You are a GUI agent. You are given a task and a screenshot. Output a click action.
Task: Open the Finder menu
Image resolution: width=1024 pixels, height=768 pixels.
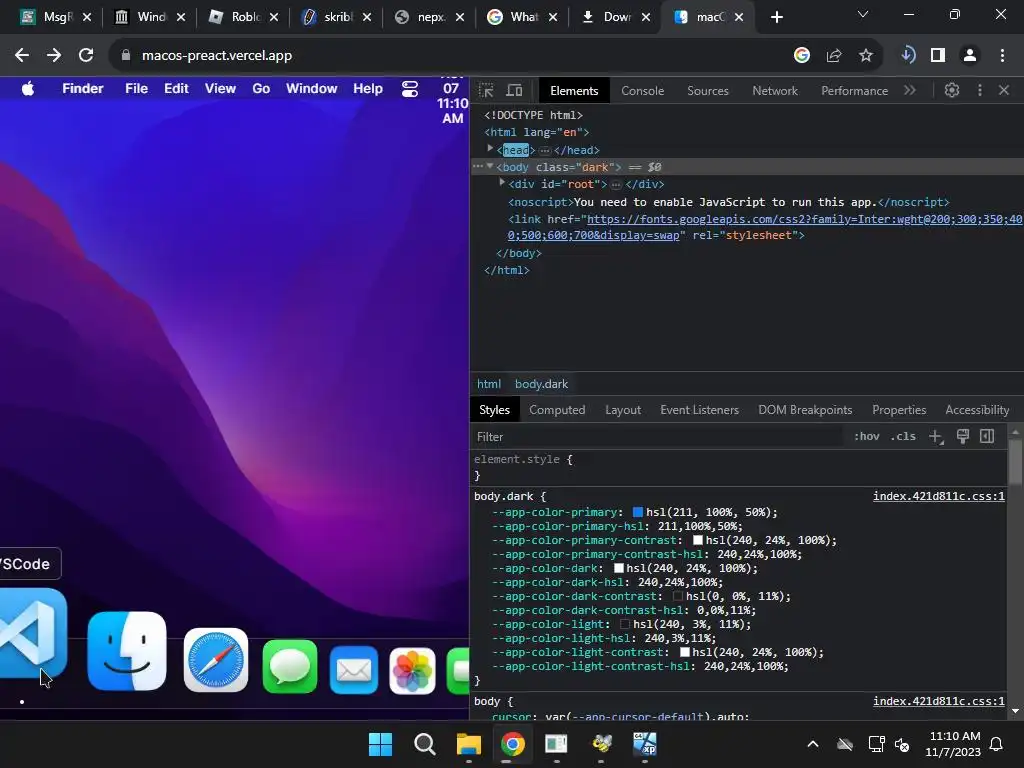(83, 89)
